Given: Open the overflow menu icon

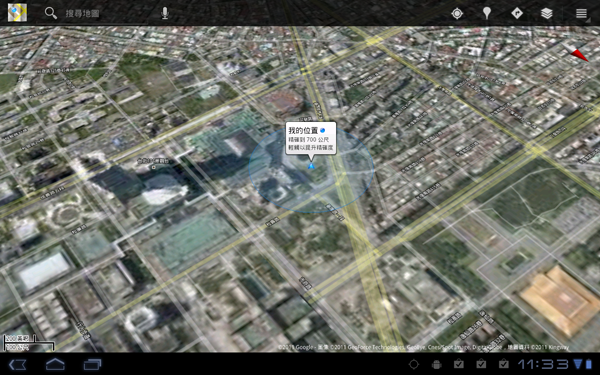Looking at the screenshot, I should pyautogui.click(x=581, y=13).
